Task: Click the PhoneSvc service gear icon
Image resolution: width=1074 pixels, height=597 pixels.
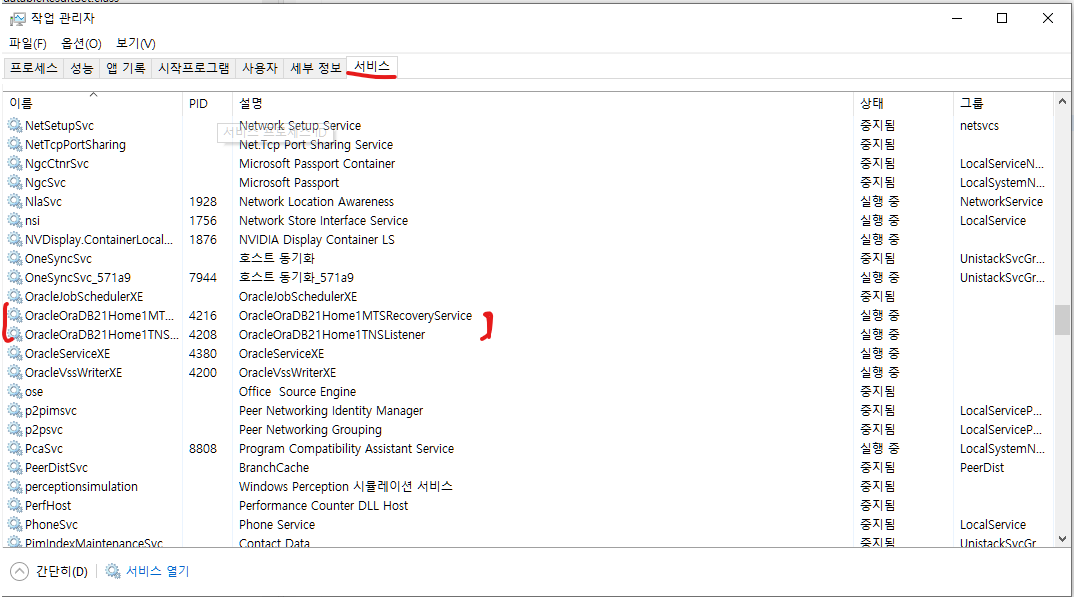Action: pyautogui.click(x=15, y=524)
